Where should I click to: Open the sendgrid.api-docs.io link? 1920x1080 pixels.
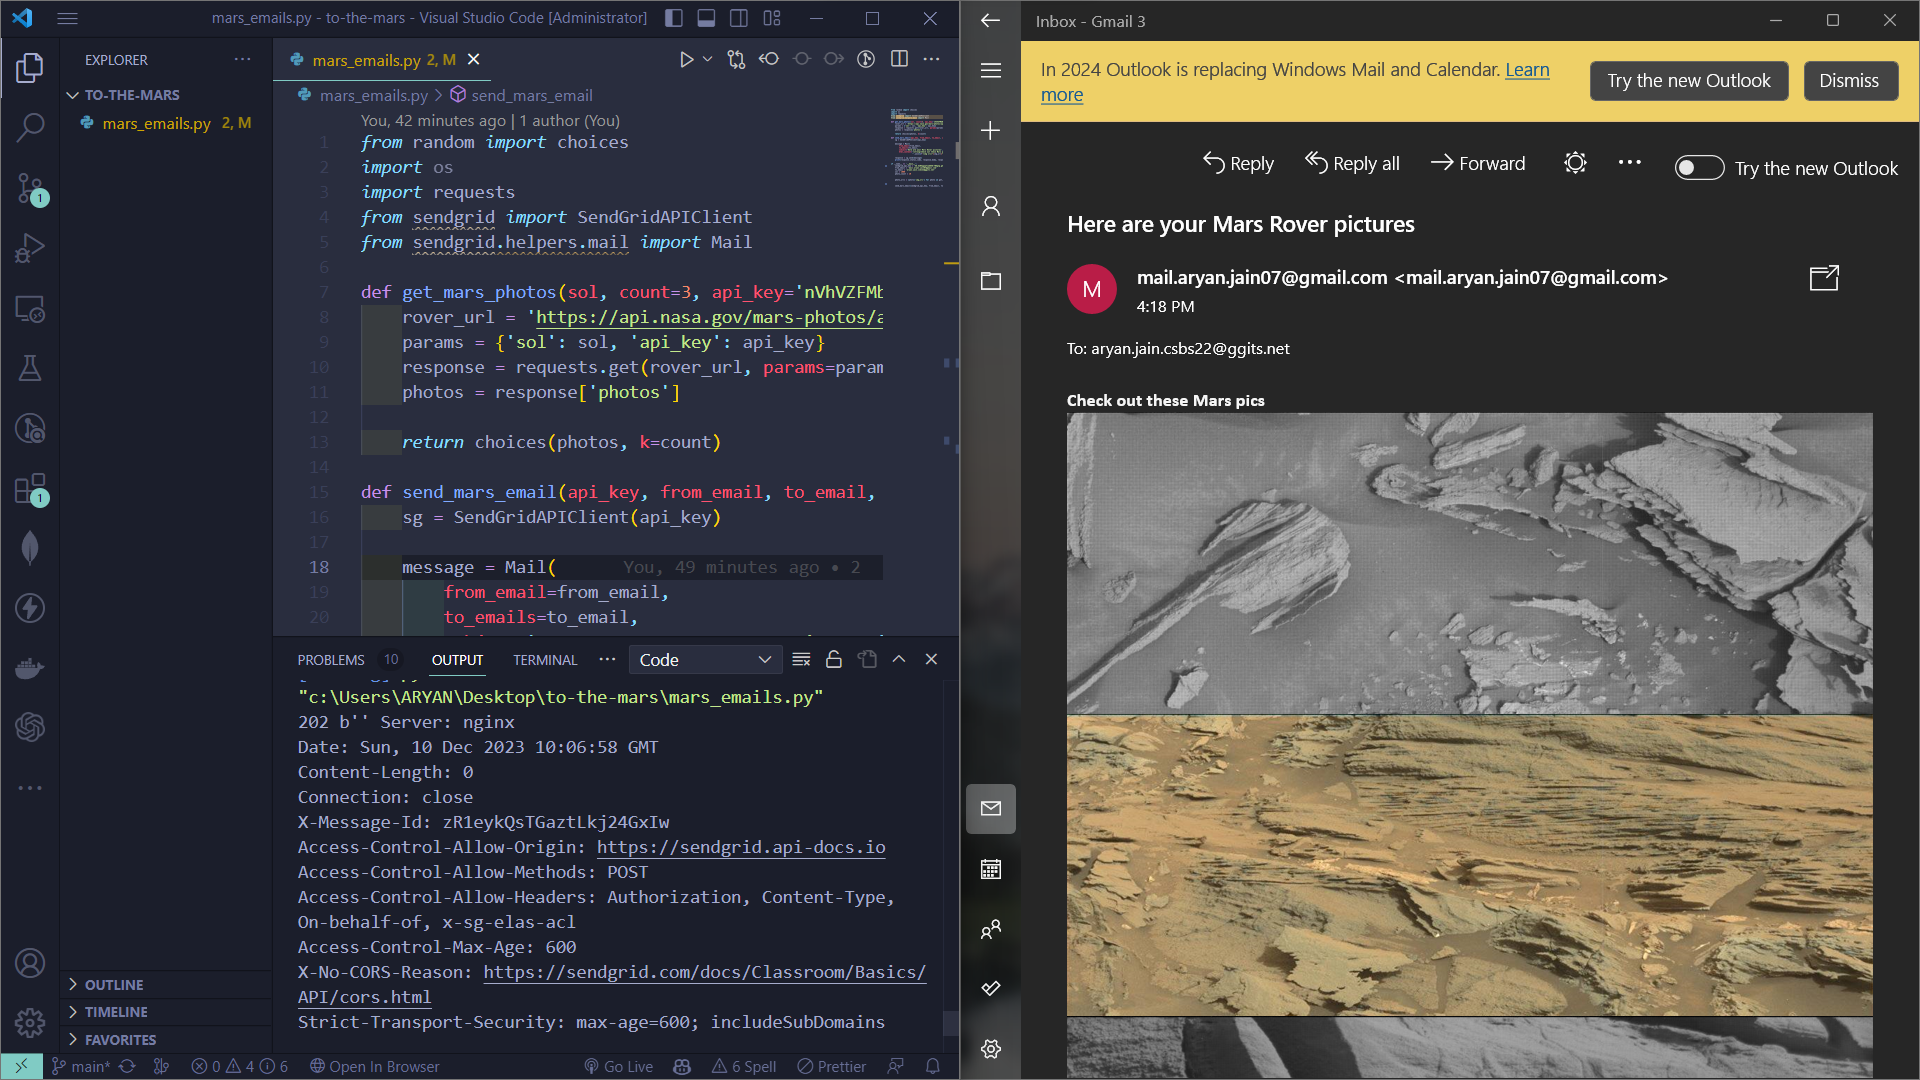click(x=741, y=847)
